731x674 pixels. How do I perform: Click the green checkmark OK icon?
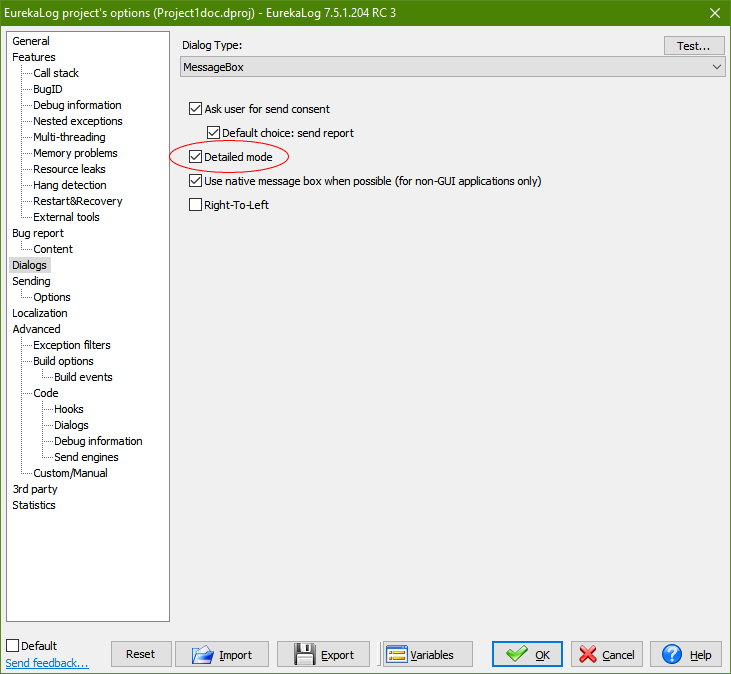[x=516, y=655]
